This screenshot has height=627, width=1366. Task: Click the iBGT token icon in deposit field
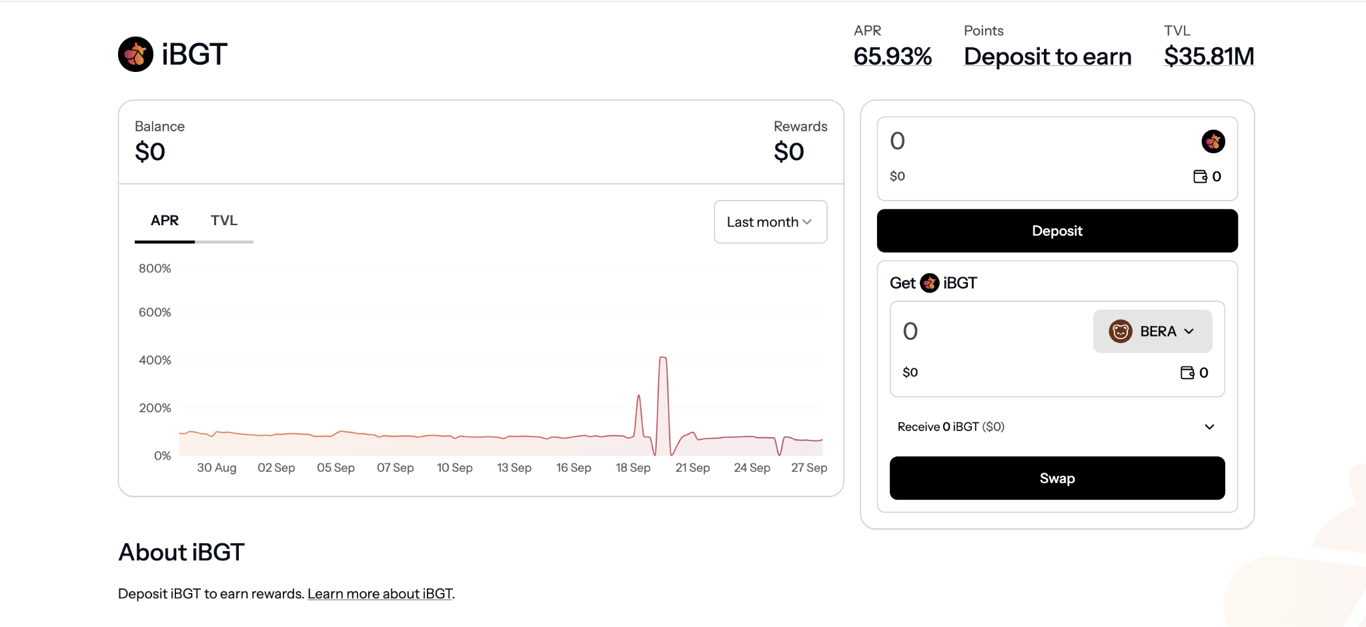(x=1212, y=141)
